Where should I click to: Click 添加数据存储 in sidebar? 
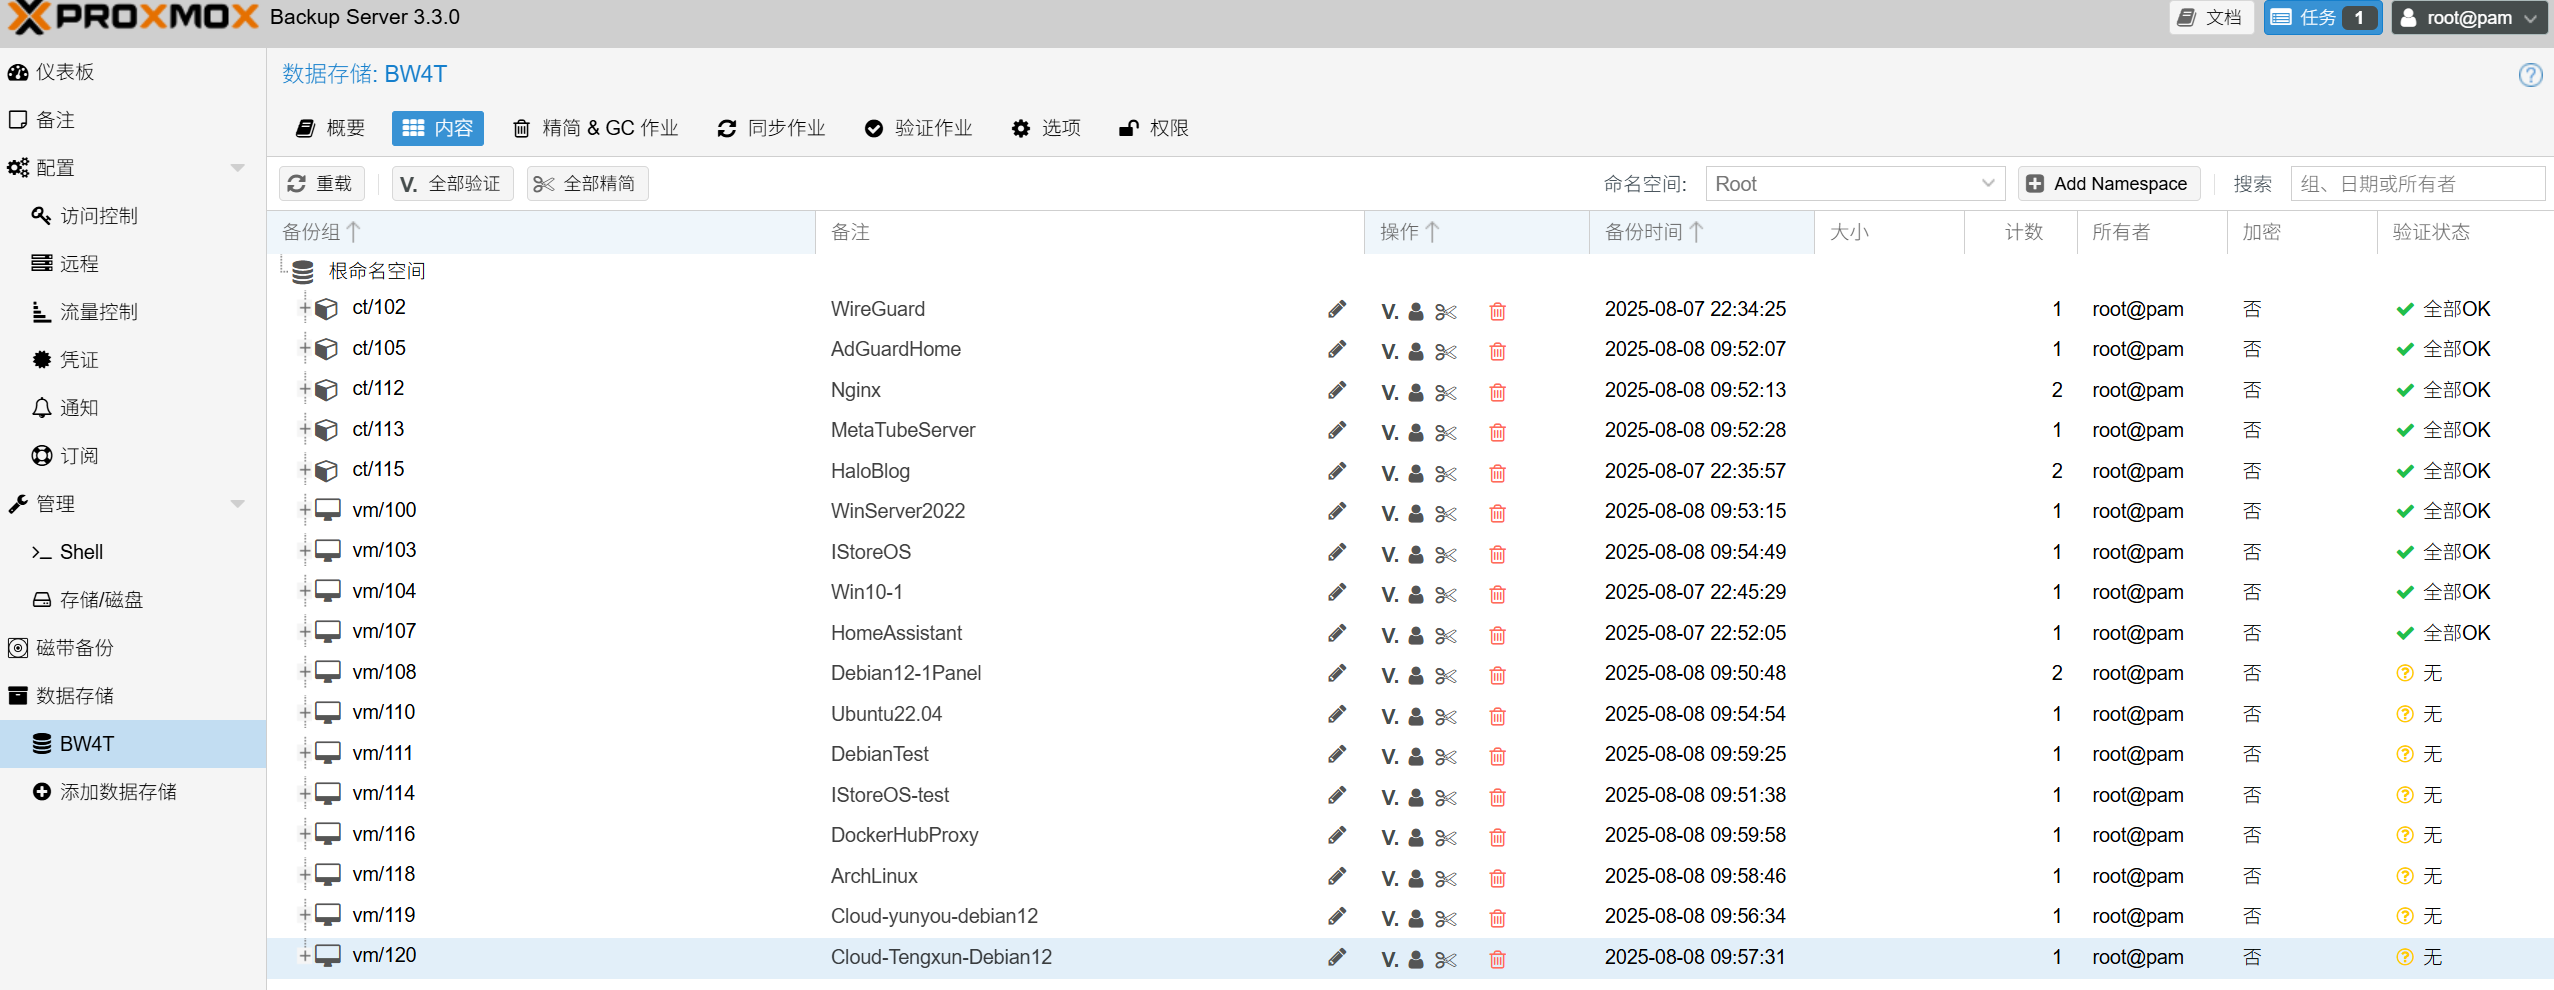coord(133,792)
